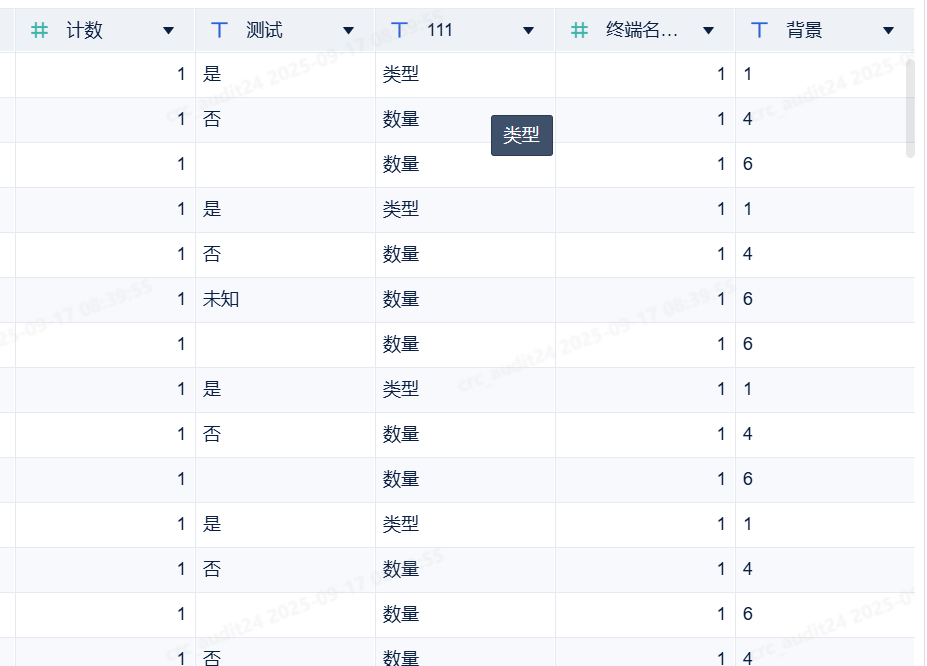The image size is (927, 666).
Task: Open the 计数 column dropdown arrow
Action: pos(169,31)
